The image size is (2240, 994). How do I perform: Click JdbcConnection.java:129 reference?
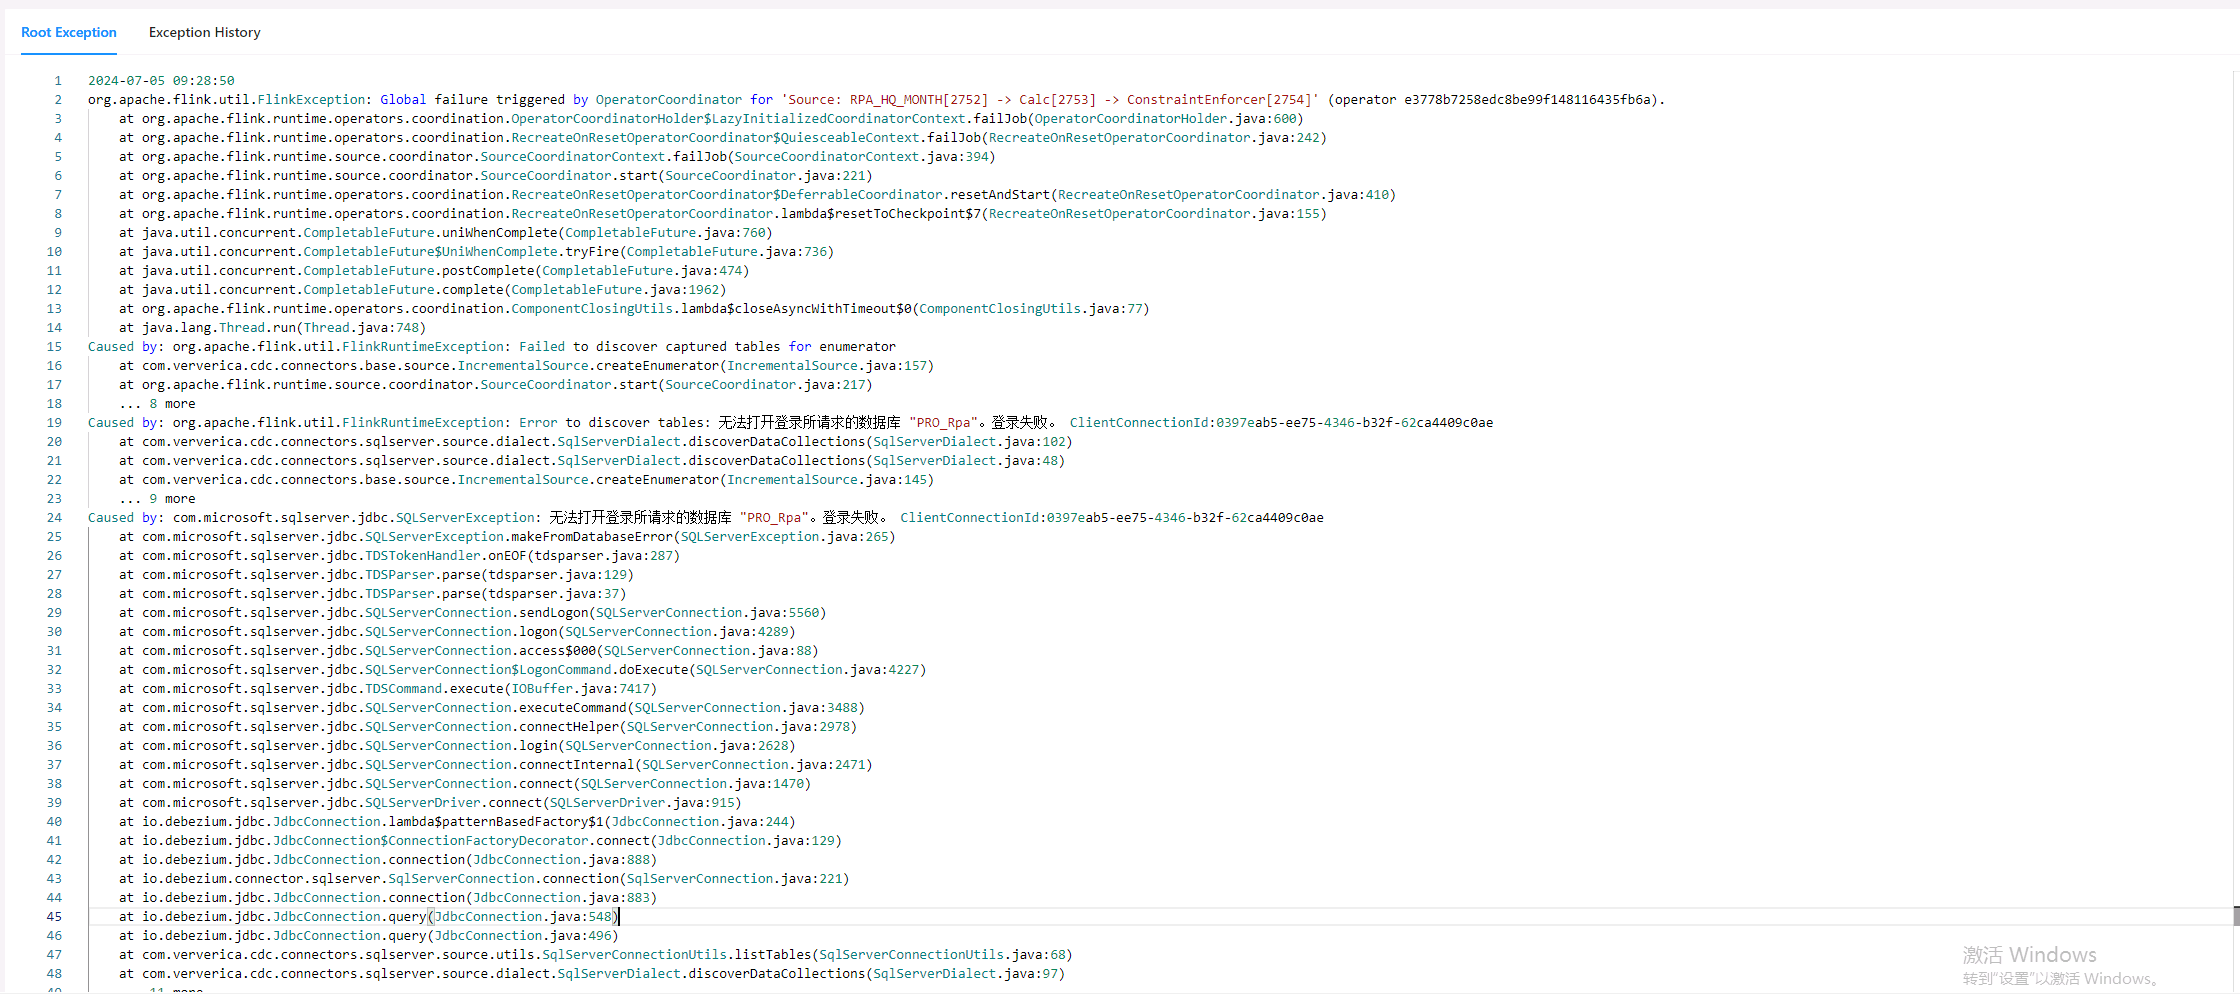pos(746,841)
